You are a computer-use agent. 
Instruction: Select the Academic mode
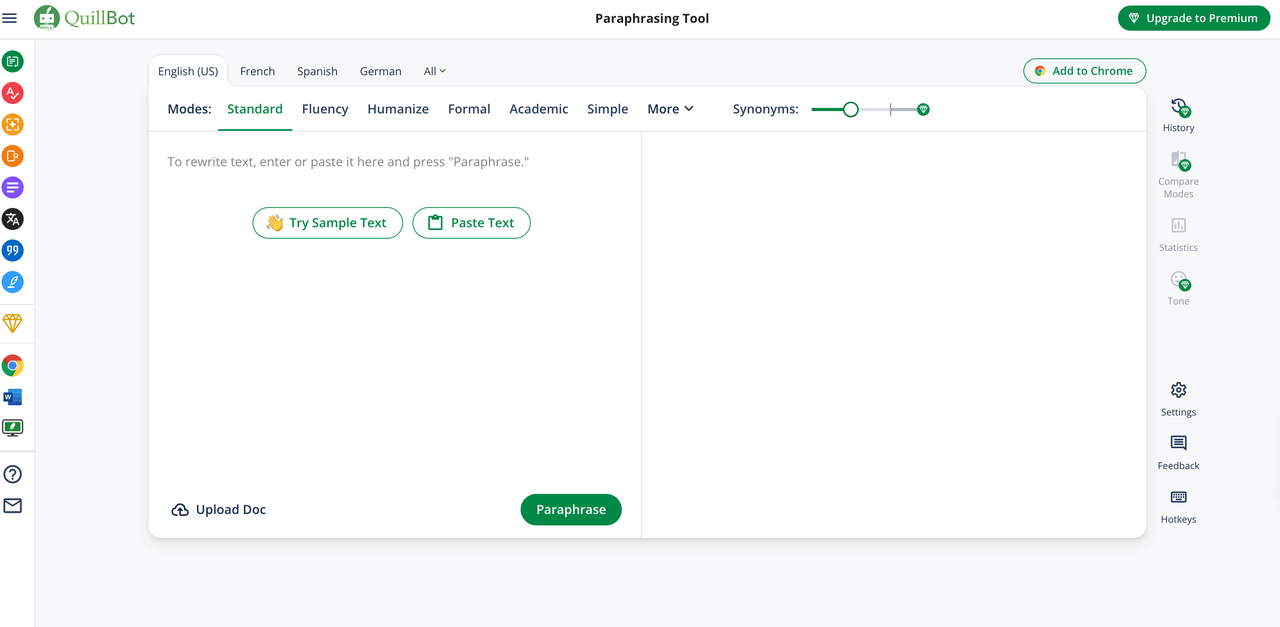[x=539, y=109]
